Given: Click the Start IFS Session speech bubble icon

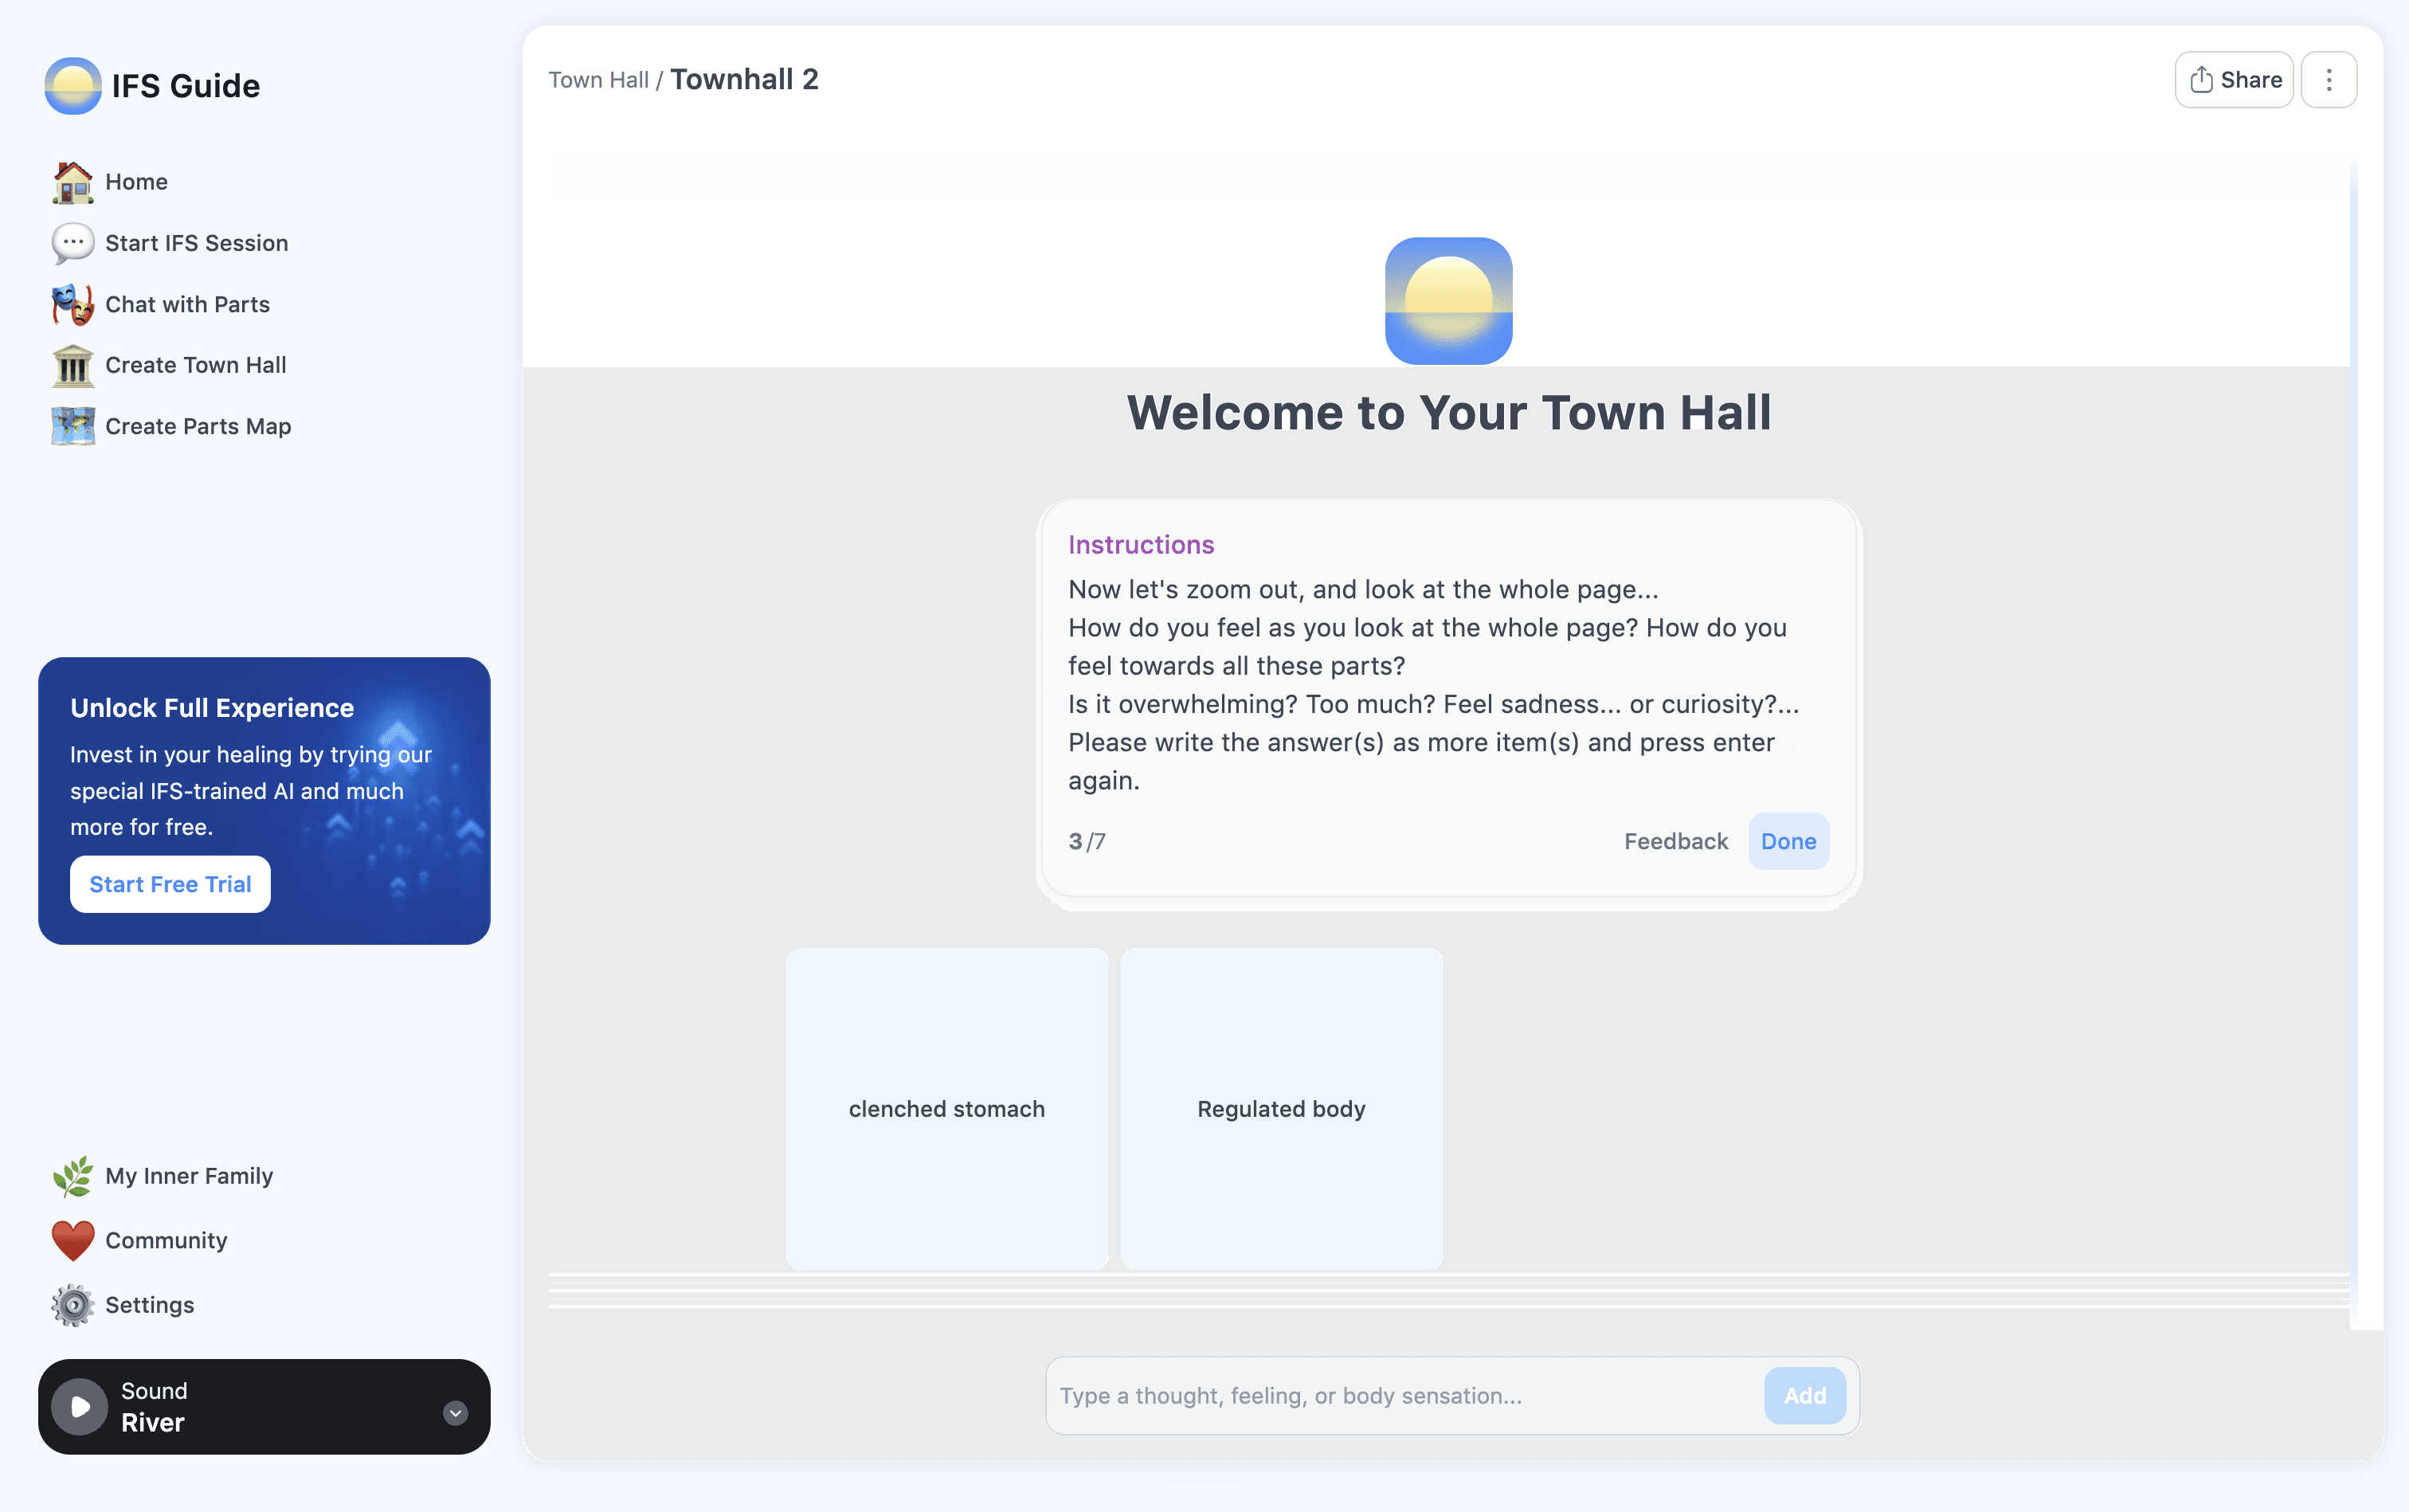Looking at the screenshot, I should (73, 243).
